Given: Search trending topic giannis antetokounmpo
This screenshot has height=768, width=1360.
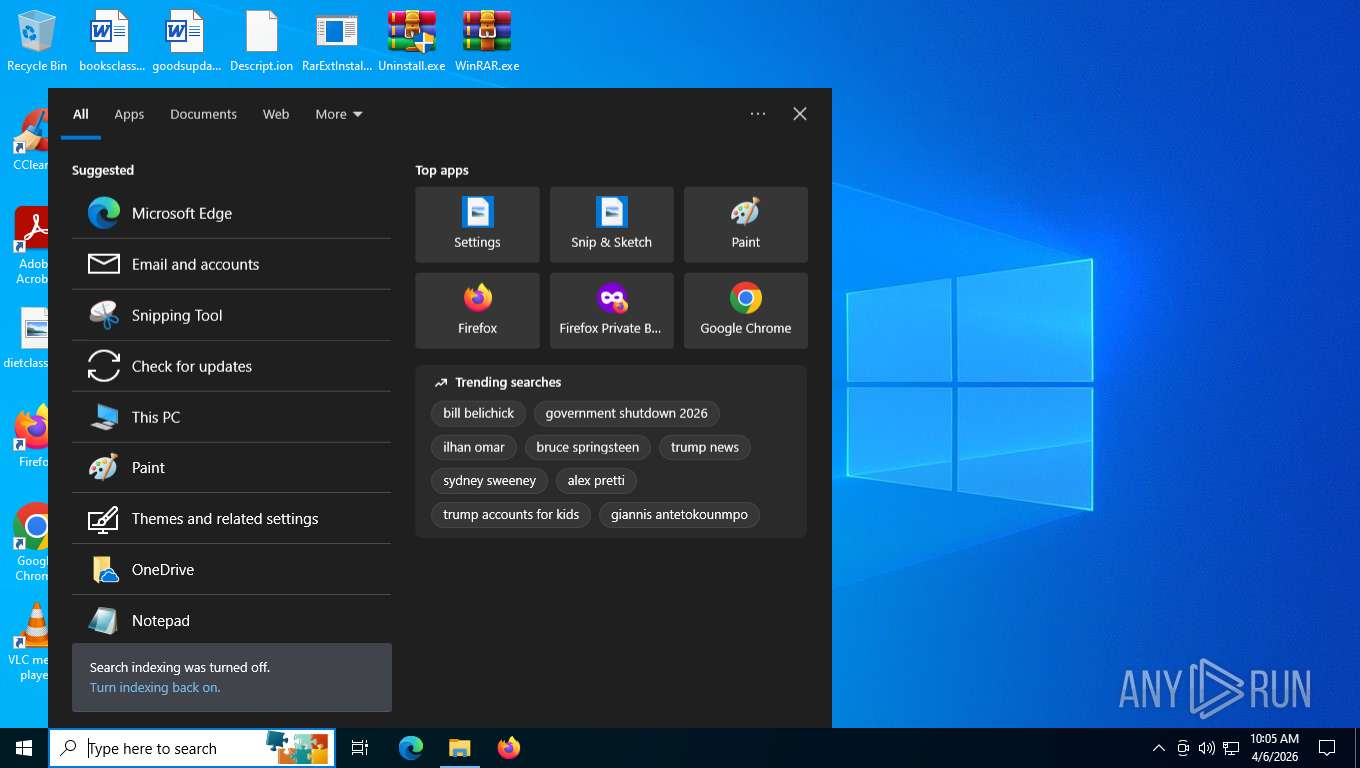Looking at the screenshot, I should [679, 515].
